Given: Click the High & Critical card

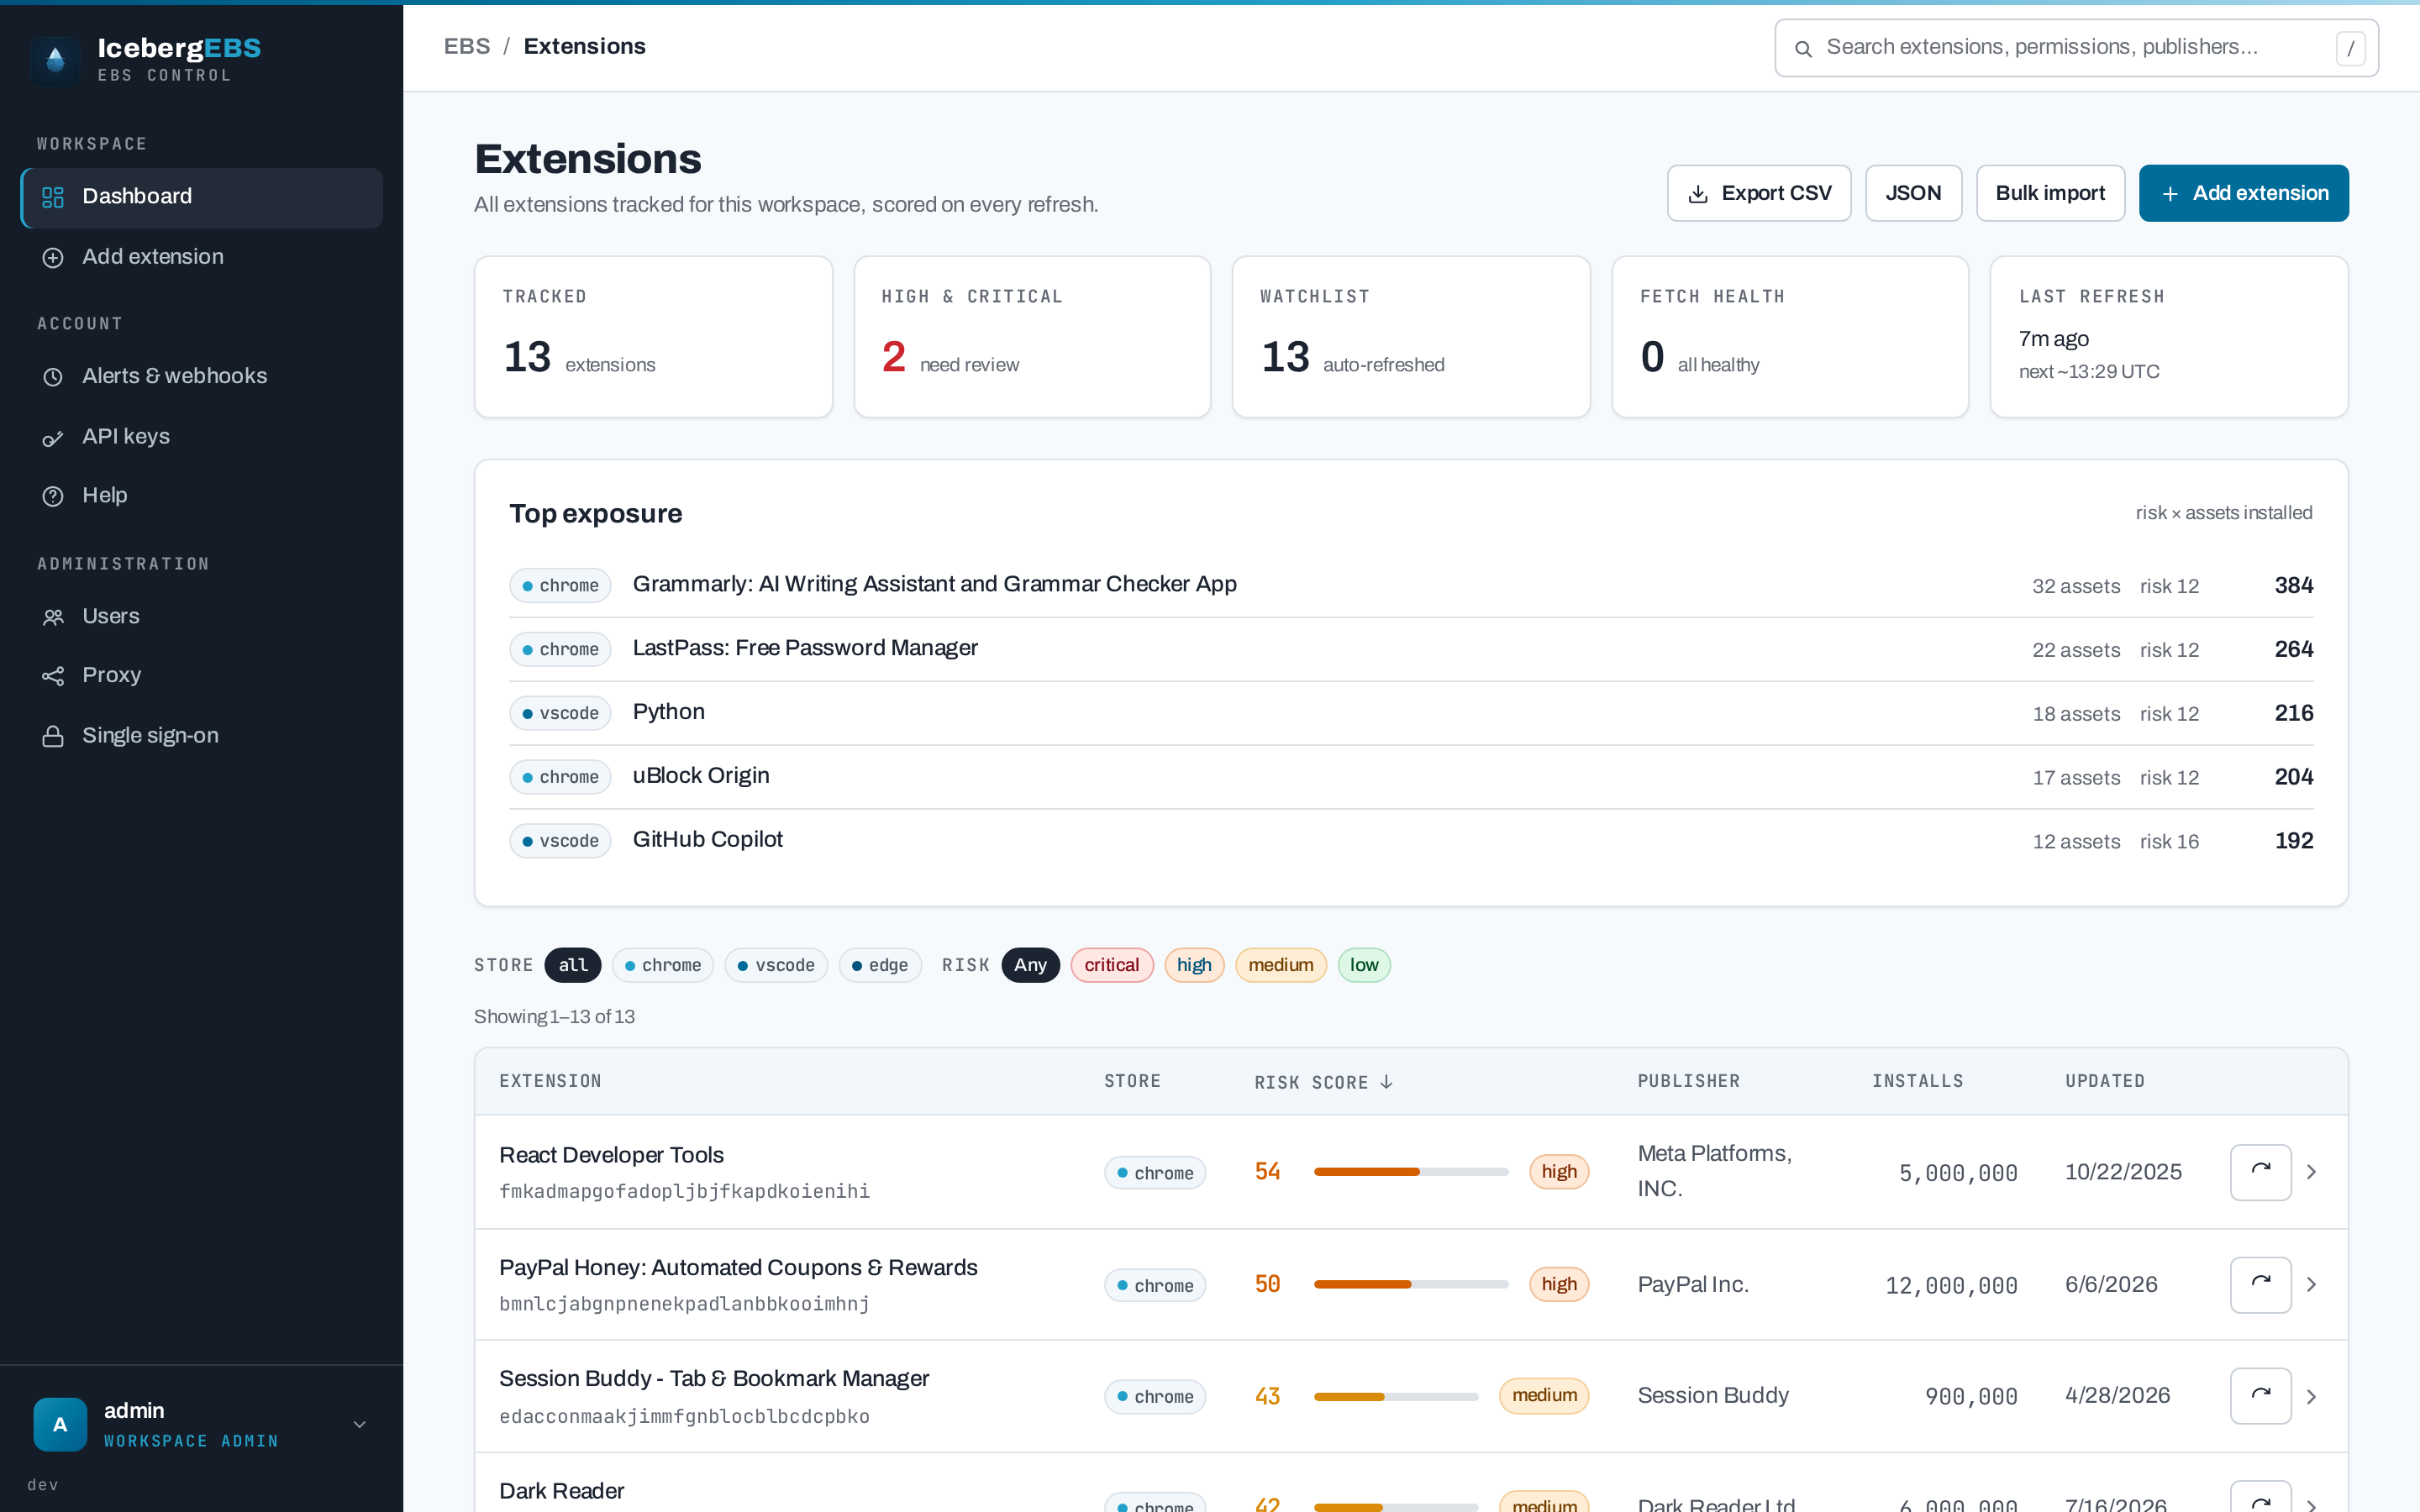Looking at the screenshot, I should pos(1032,337).
